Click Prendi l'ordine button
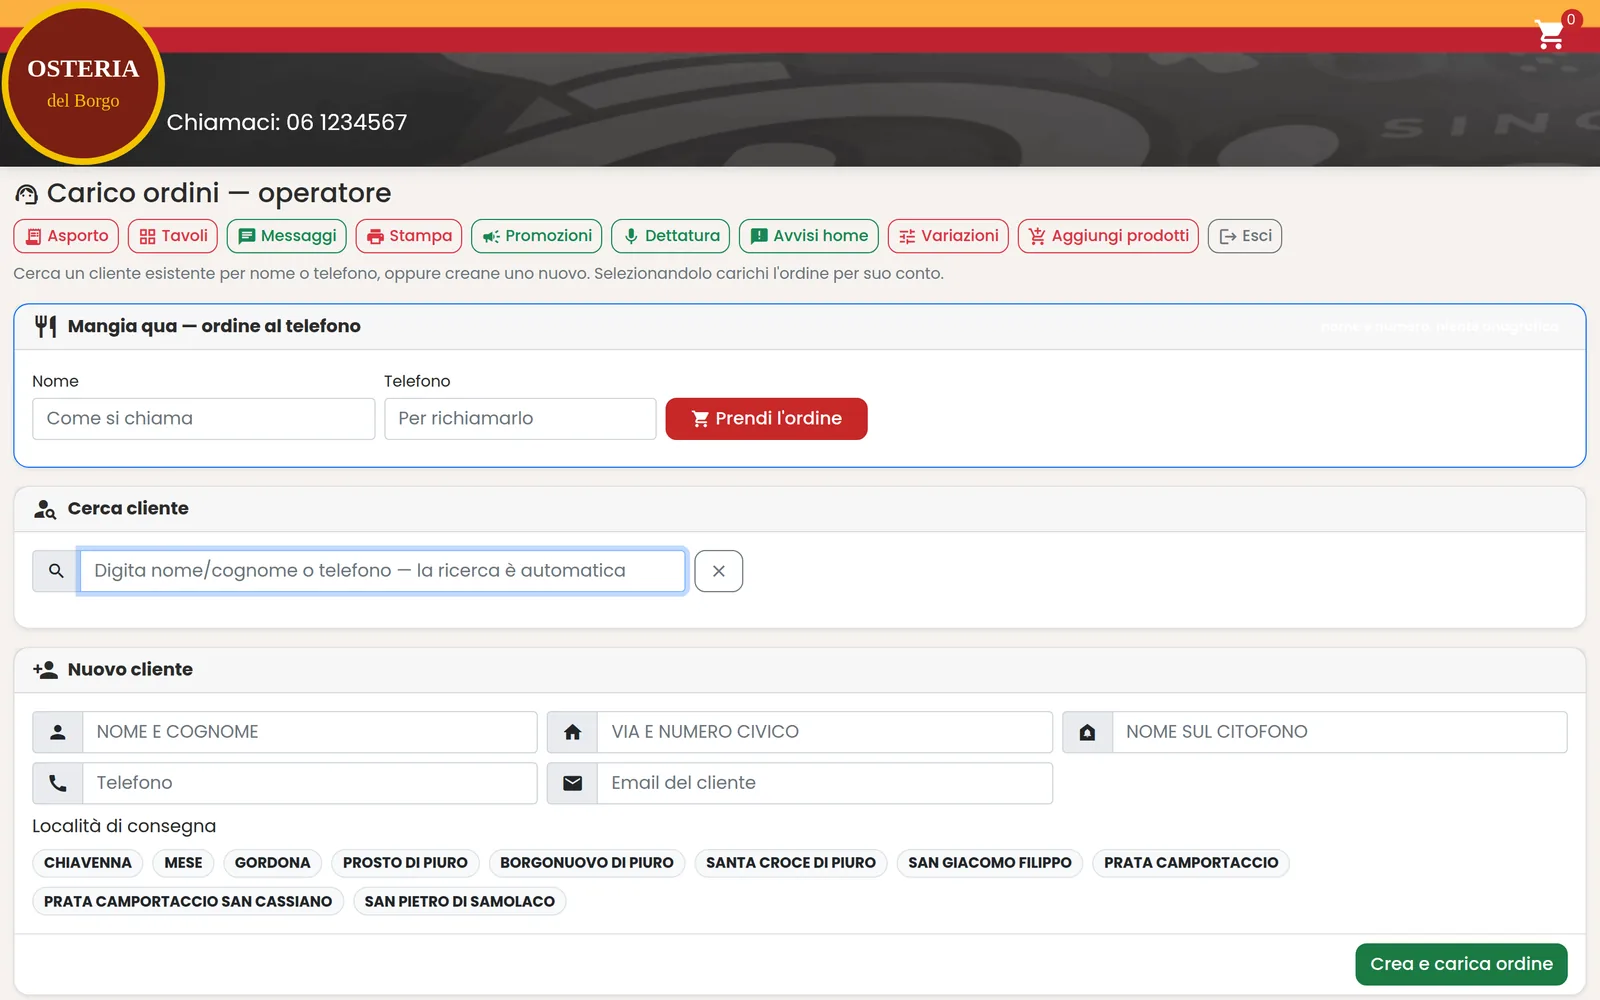 point(766,419)
